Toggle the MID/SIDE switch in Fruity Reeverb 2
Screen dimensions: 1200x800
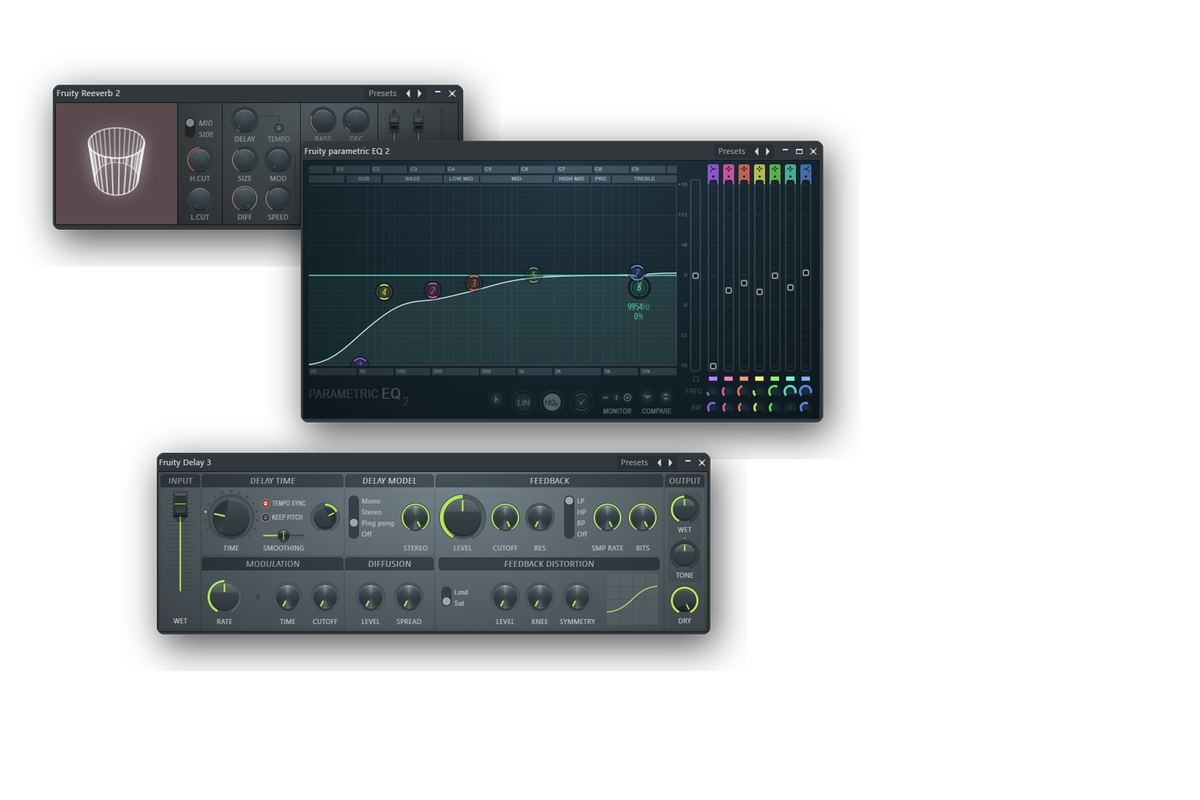(x=190, y=128)
